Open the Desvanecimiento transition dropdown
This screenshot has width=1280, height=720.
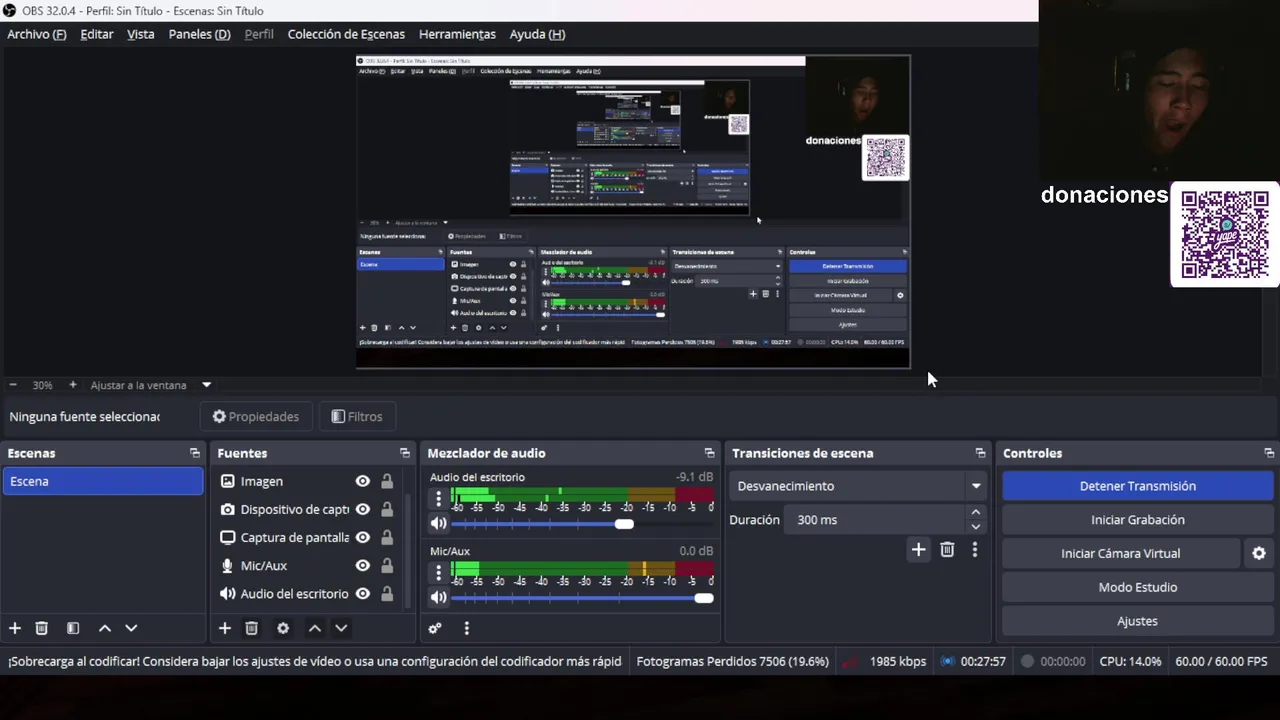[858, 486]
